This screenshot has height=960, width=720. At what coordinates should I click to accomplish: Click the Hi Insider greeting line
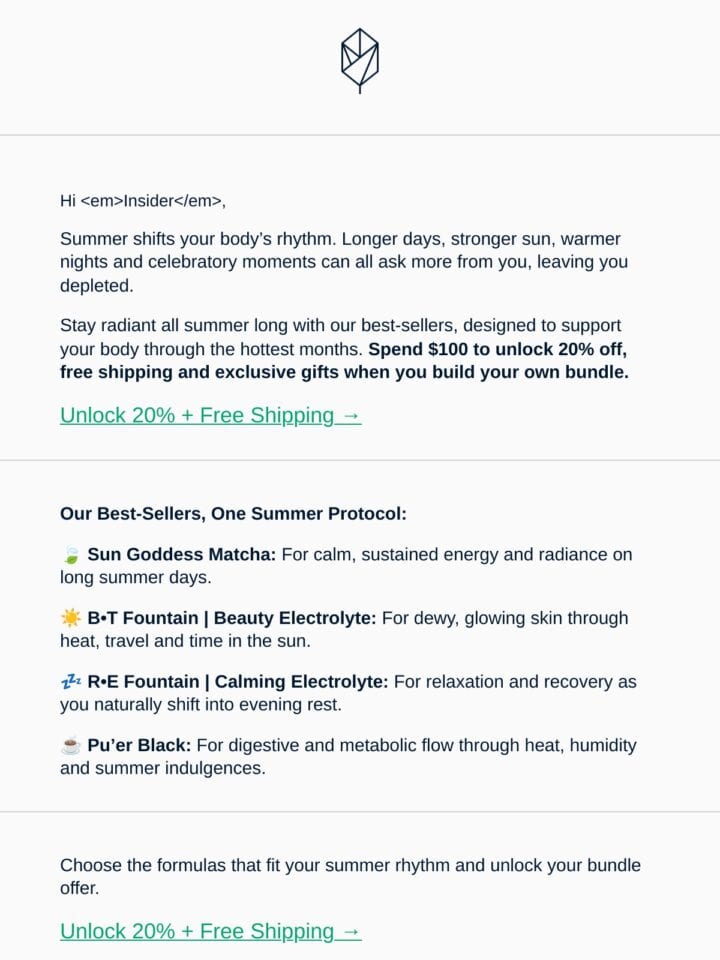143,201
